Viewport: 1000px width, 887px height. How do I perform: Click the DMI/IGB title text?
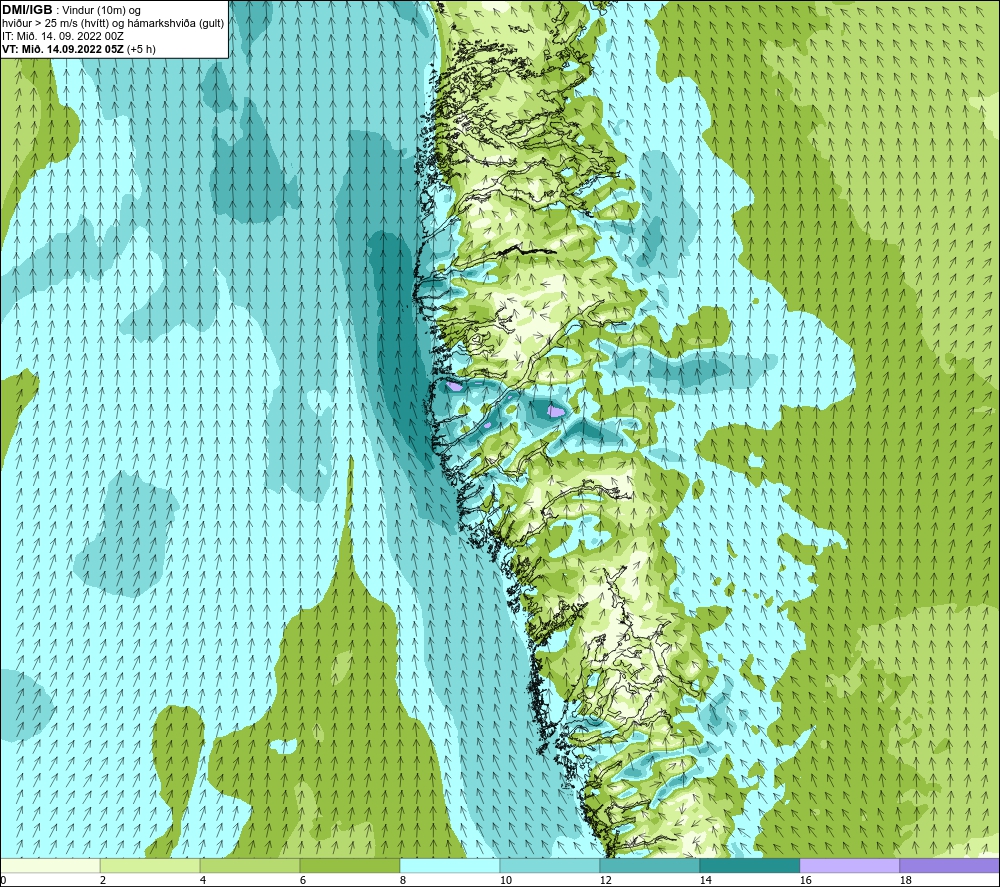(27, 10)
